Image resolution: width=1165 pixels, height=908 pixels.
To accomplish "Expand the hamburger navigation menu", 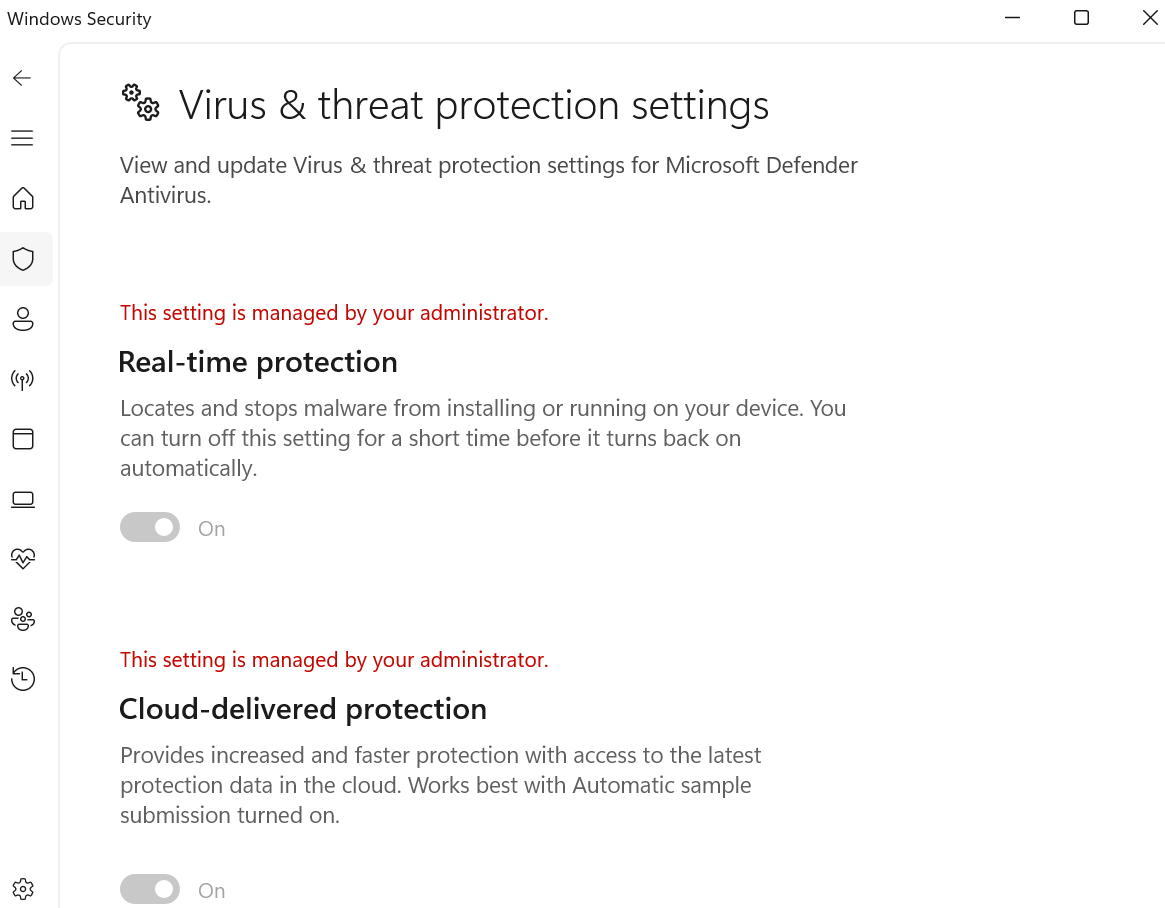I will [22, 138].
